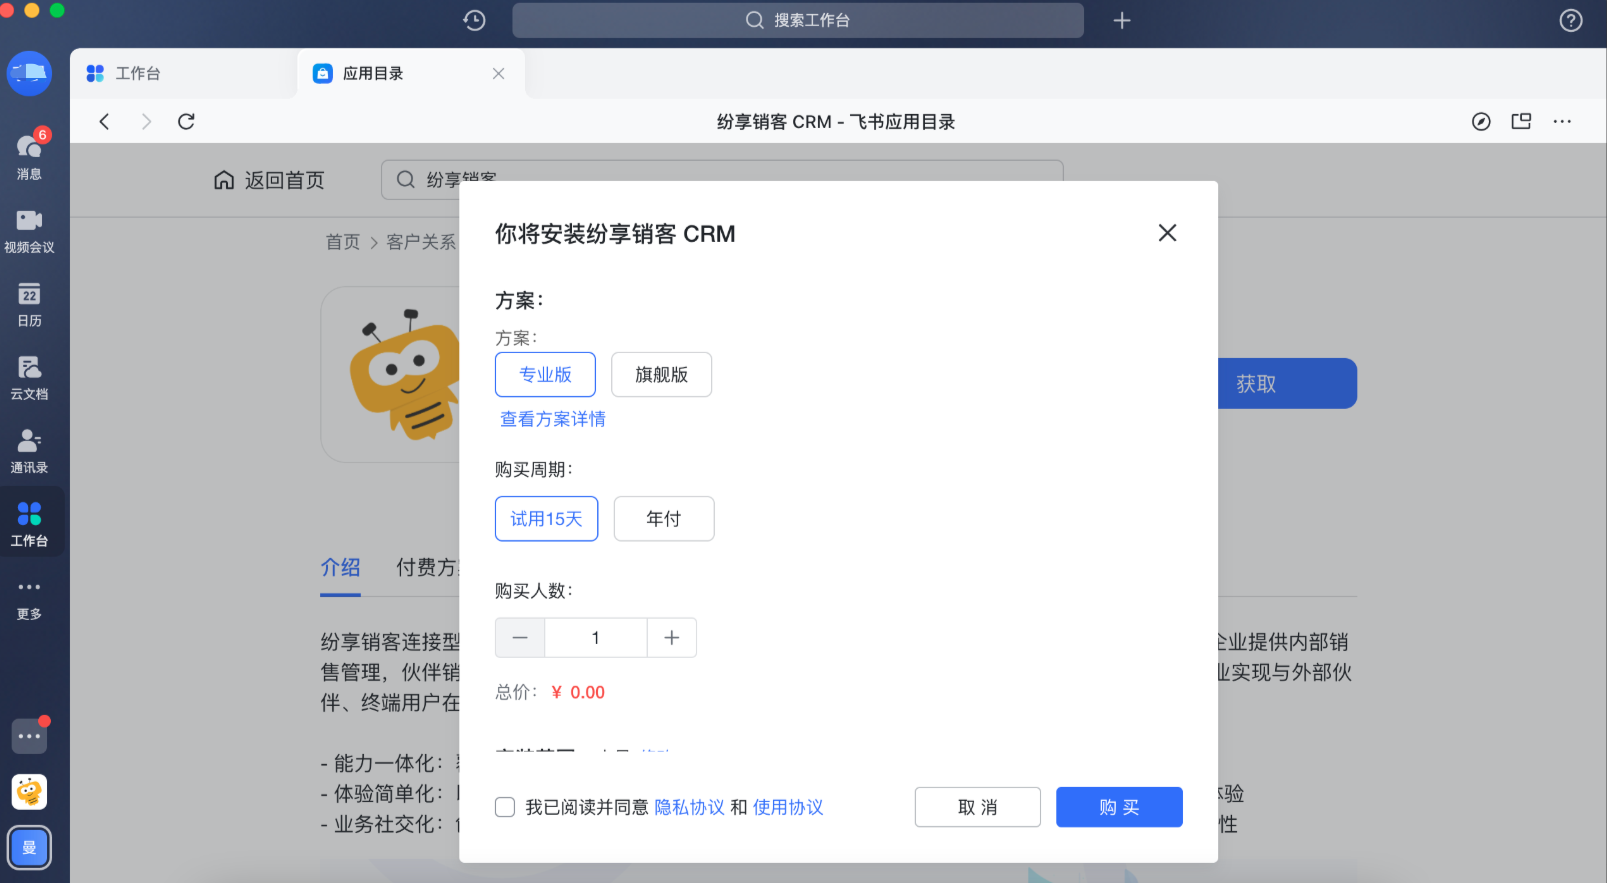Click the 购买 button
The height and width of the screenshot is (883, 1607).
point(1119,807)
